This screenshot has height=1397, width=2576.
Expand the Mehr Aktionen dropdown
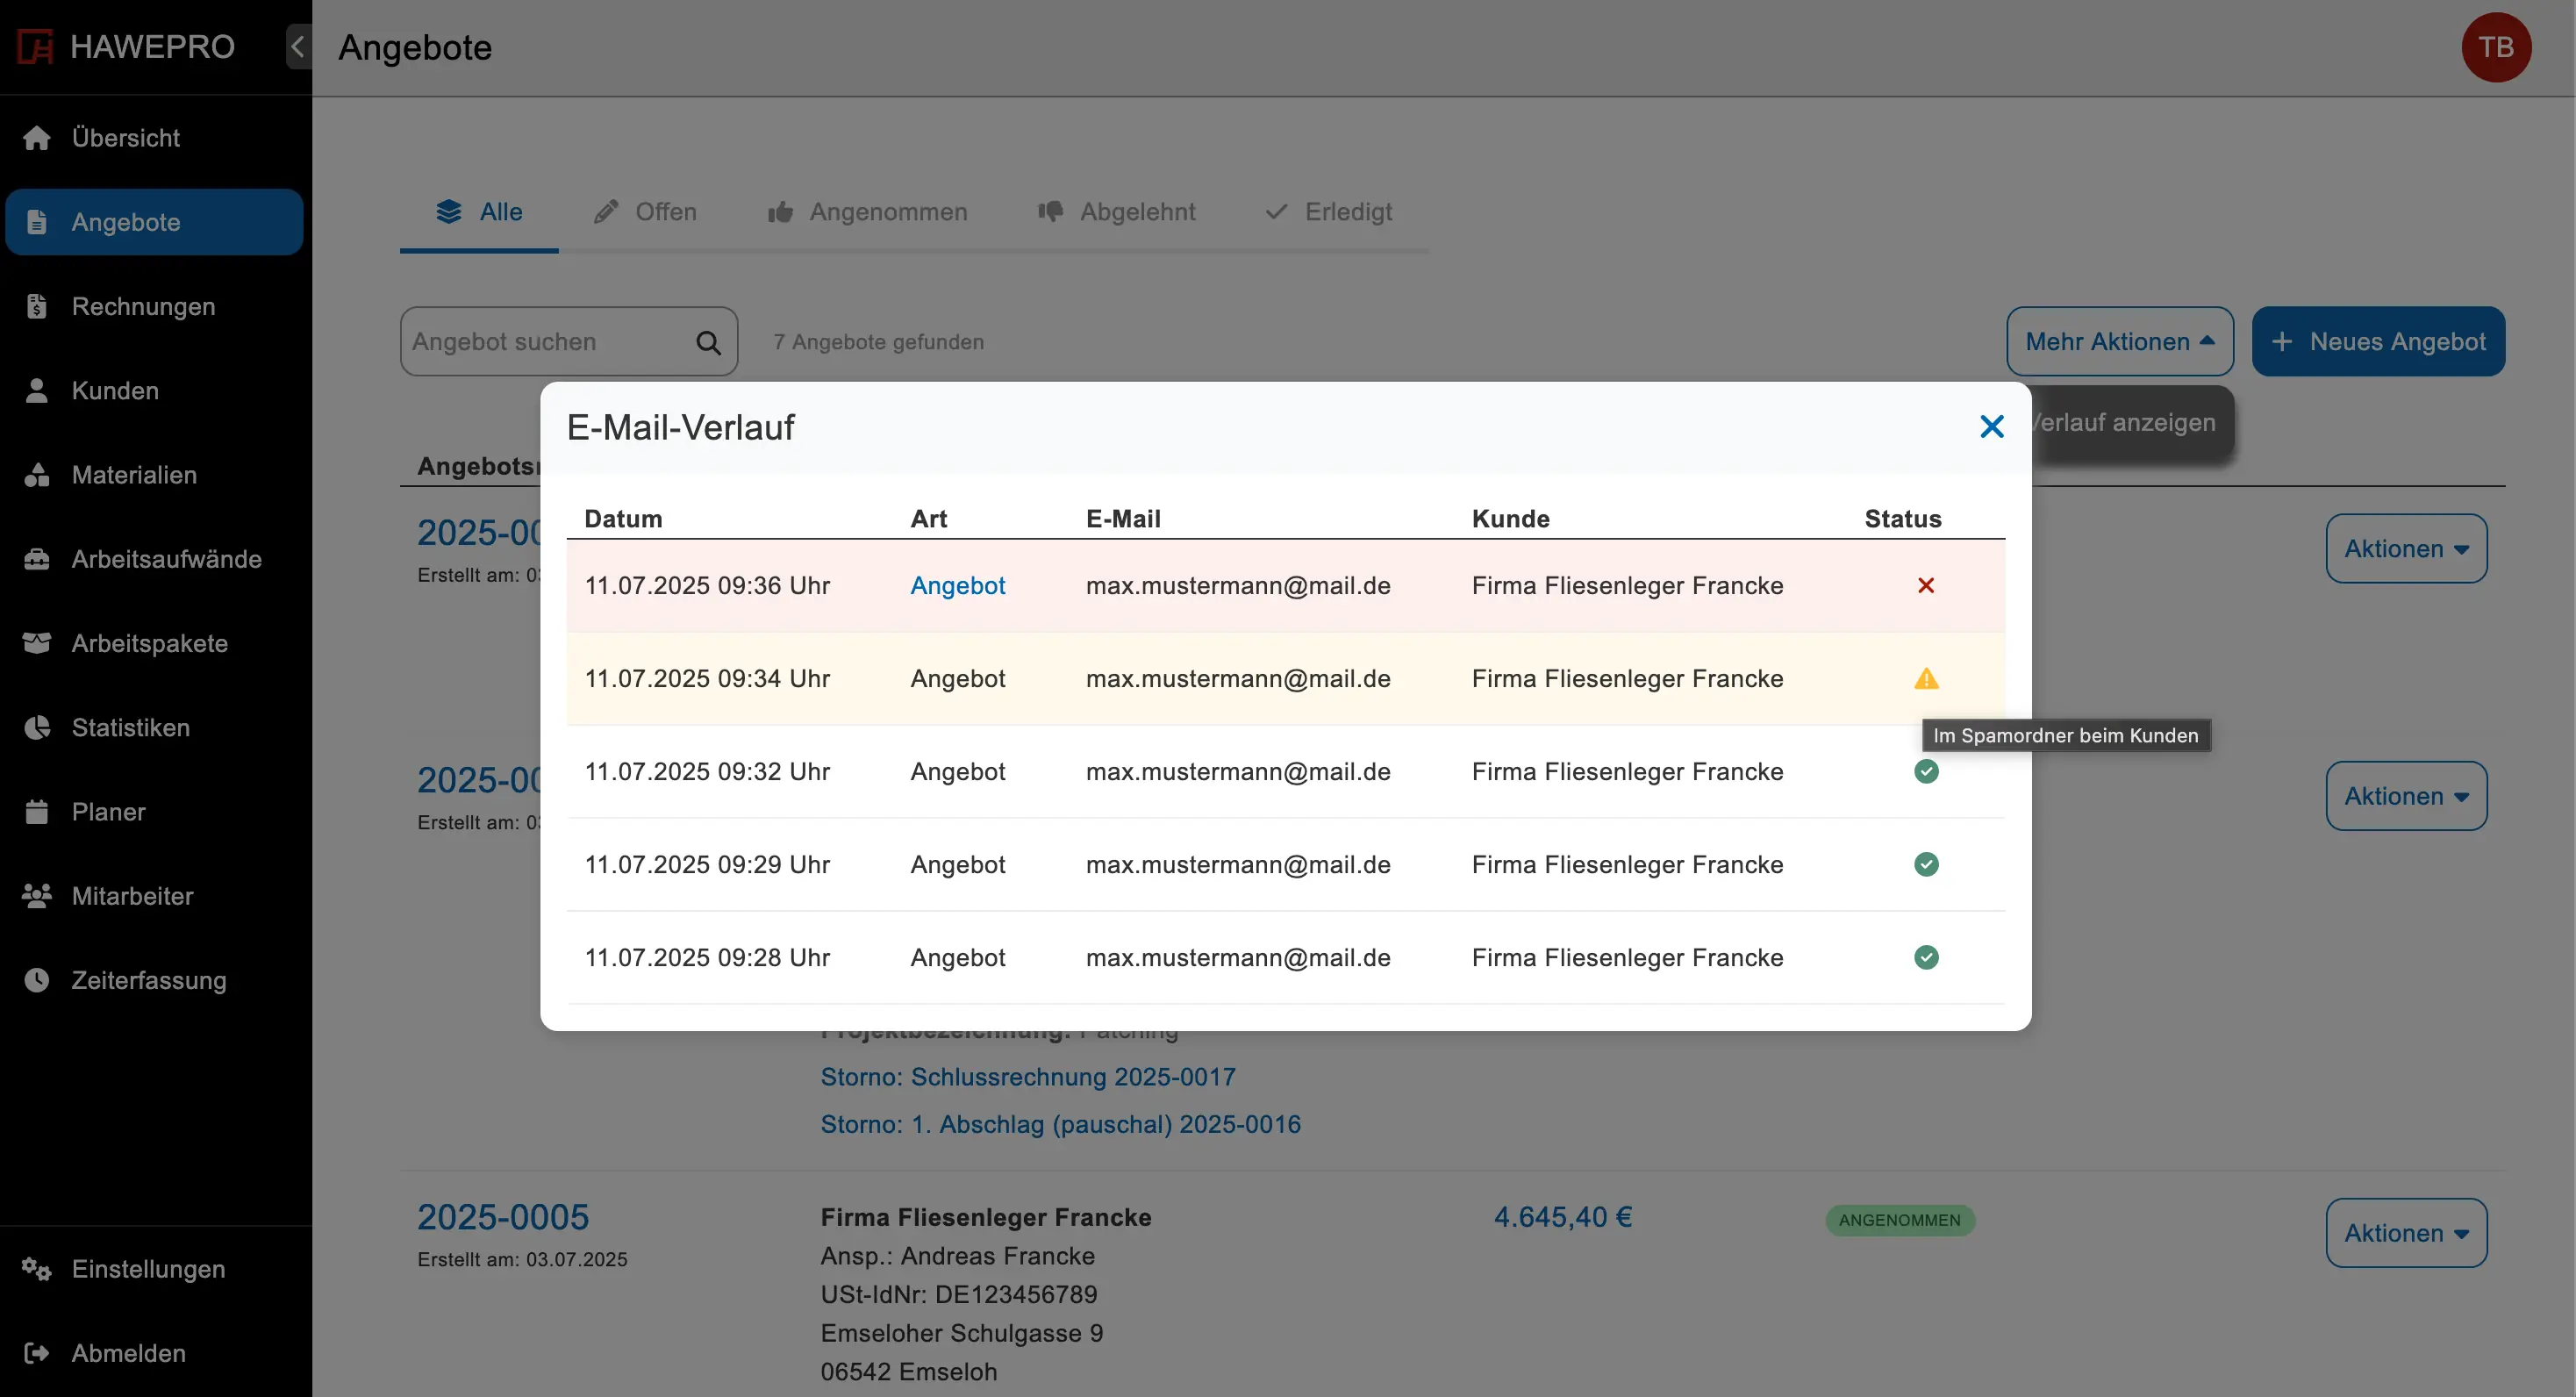click(2119, 341)
